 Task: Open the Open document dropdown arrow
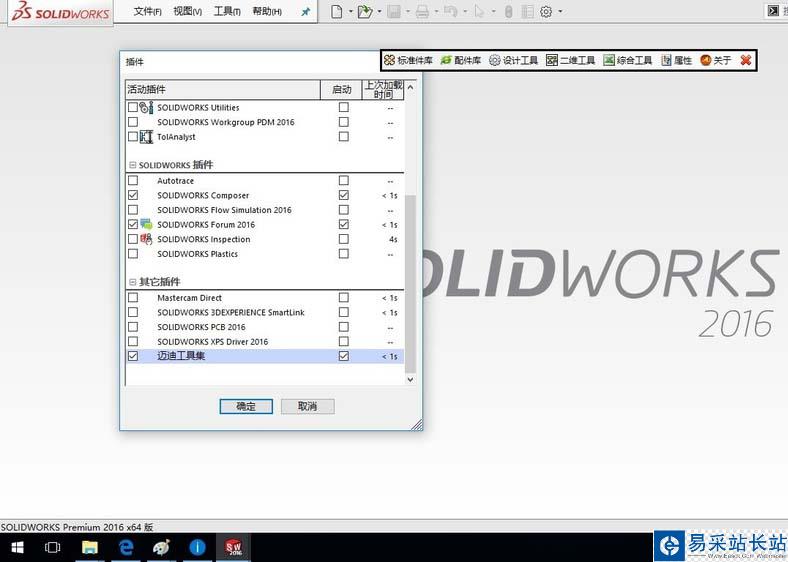(379, 11)
